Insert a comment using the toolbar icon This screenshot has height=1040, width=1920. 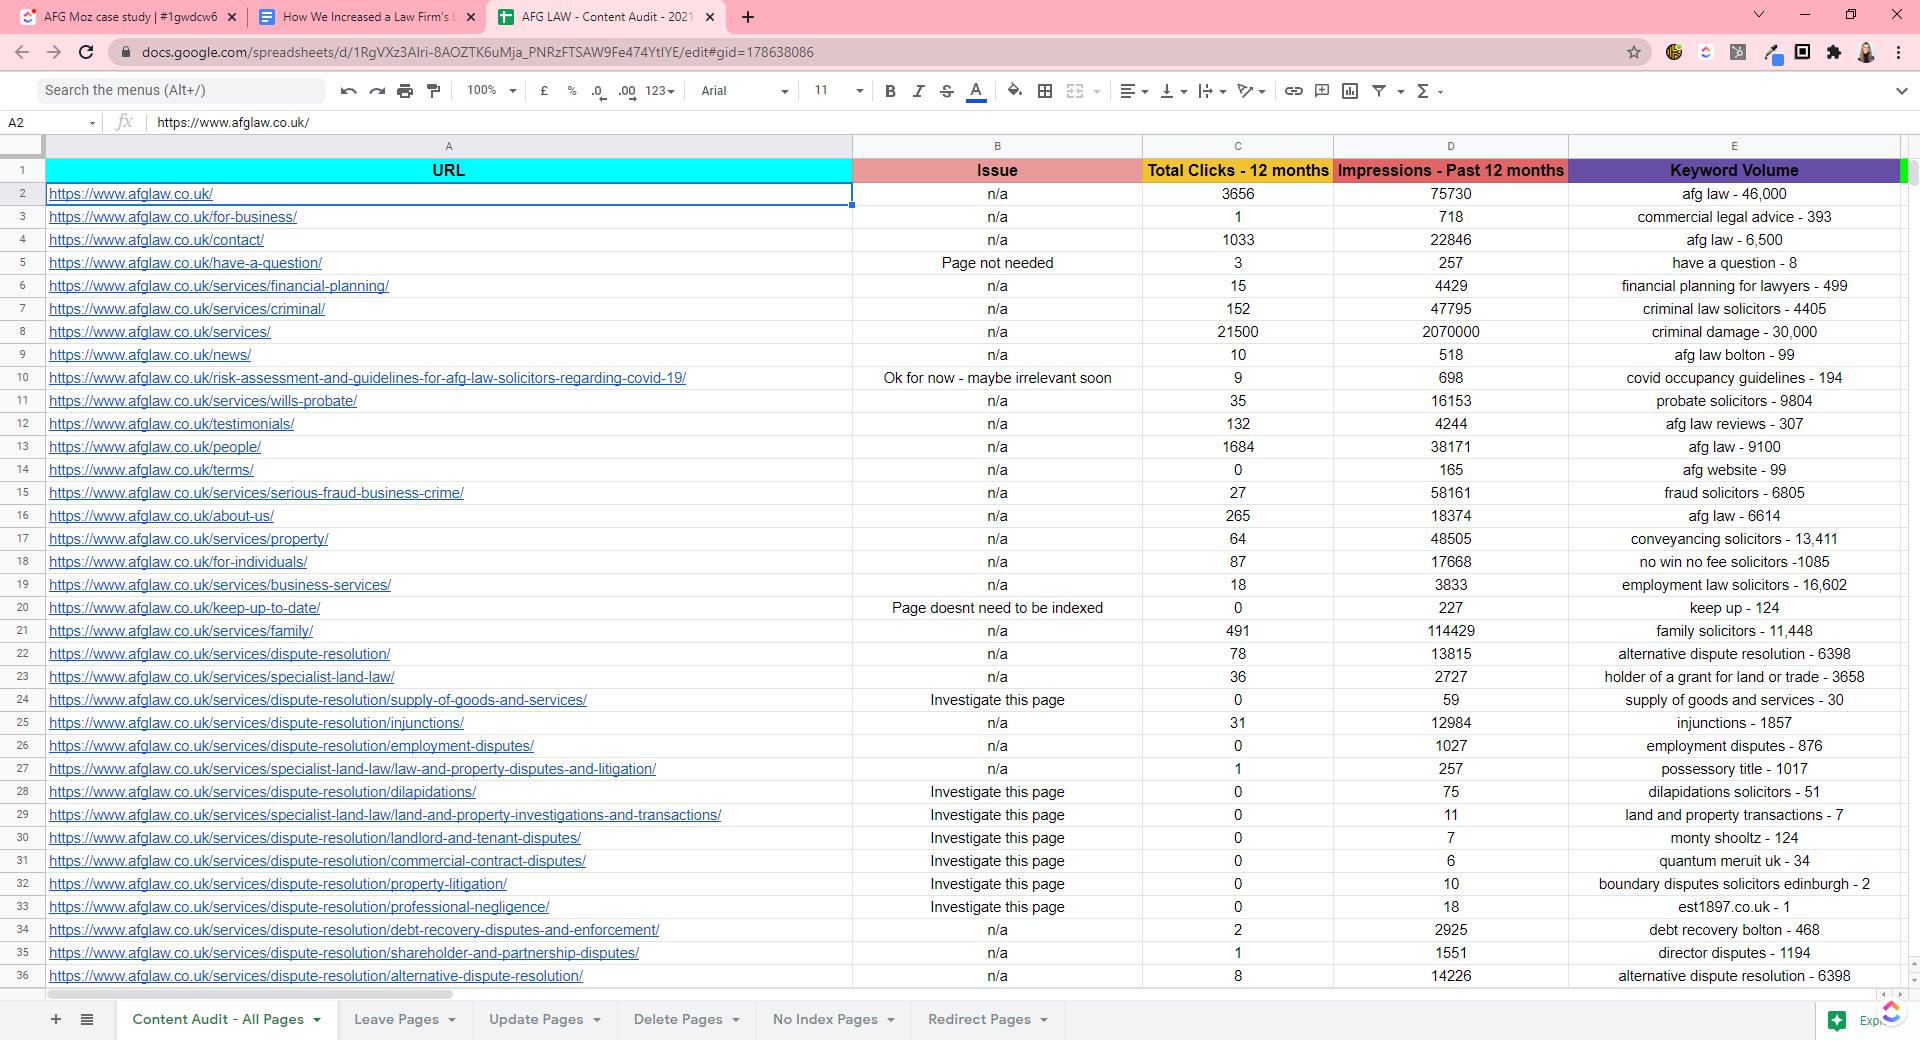click(x=1322, y=91)
